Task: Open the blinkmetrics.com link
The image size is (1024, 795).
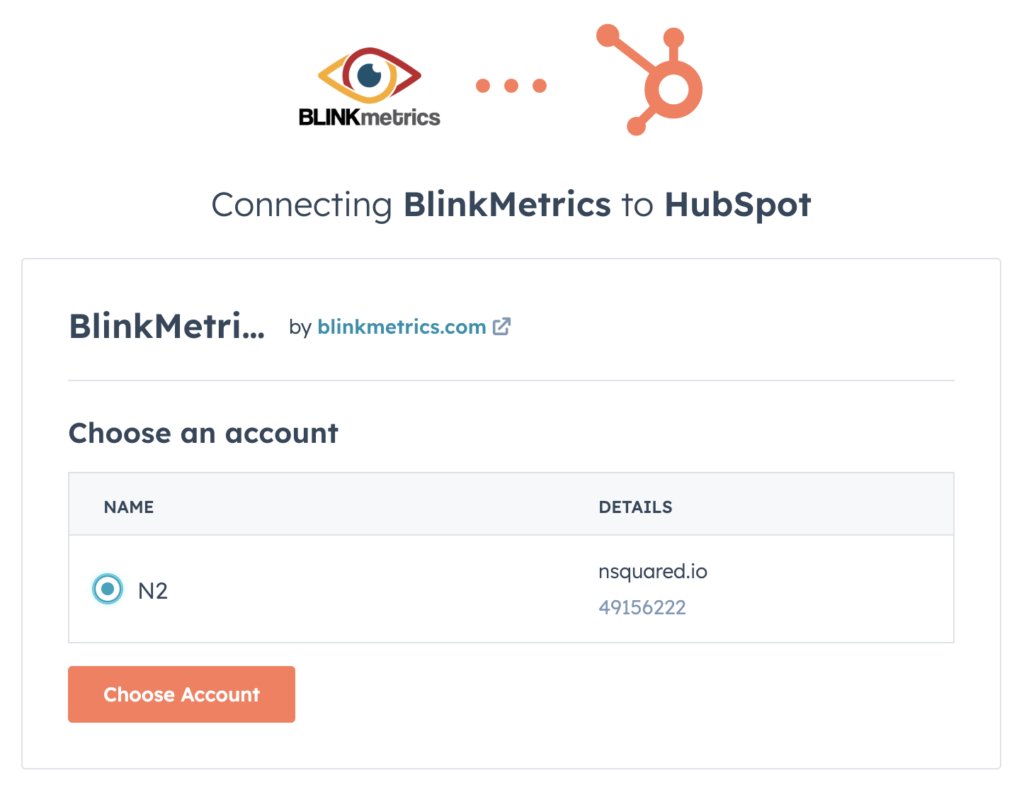Action: (401, 326)
